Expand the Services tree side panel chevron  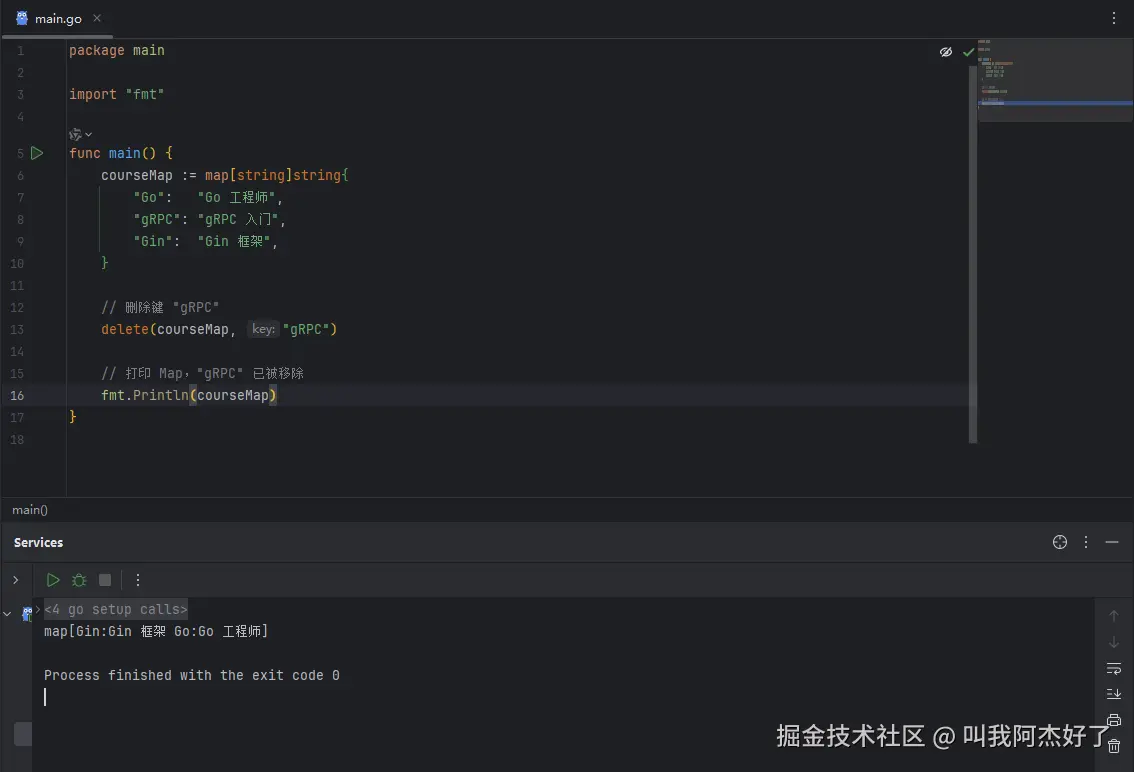(15, 580)
